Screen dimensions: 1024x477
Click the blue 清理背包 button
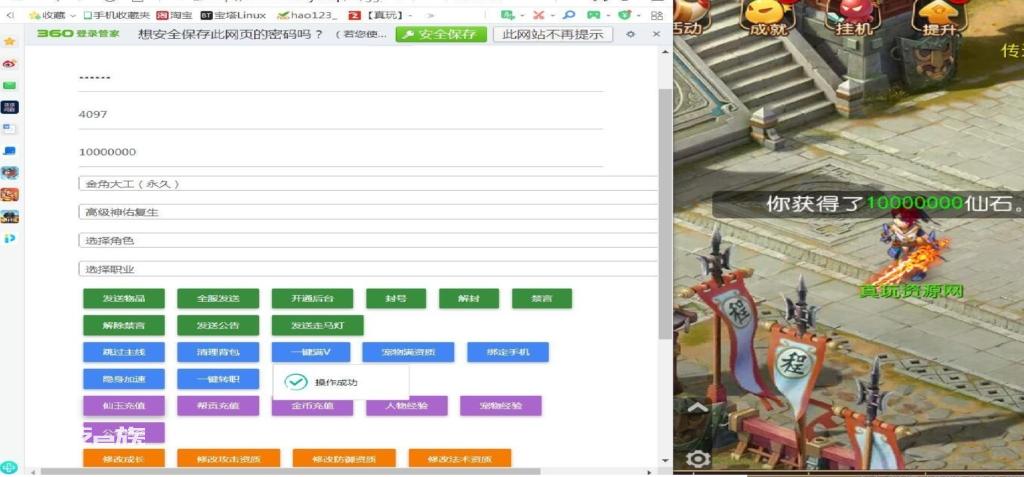click(x=218, y=352)
